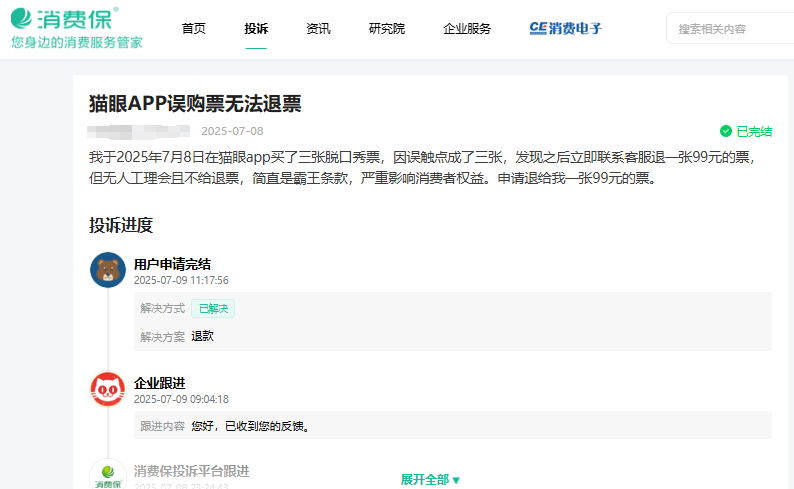
Task: Click the 企业跟进 heading
Action: click(160, 383)
